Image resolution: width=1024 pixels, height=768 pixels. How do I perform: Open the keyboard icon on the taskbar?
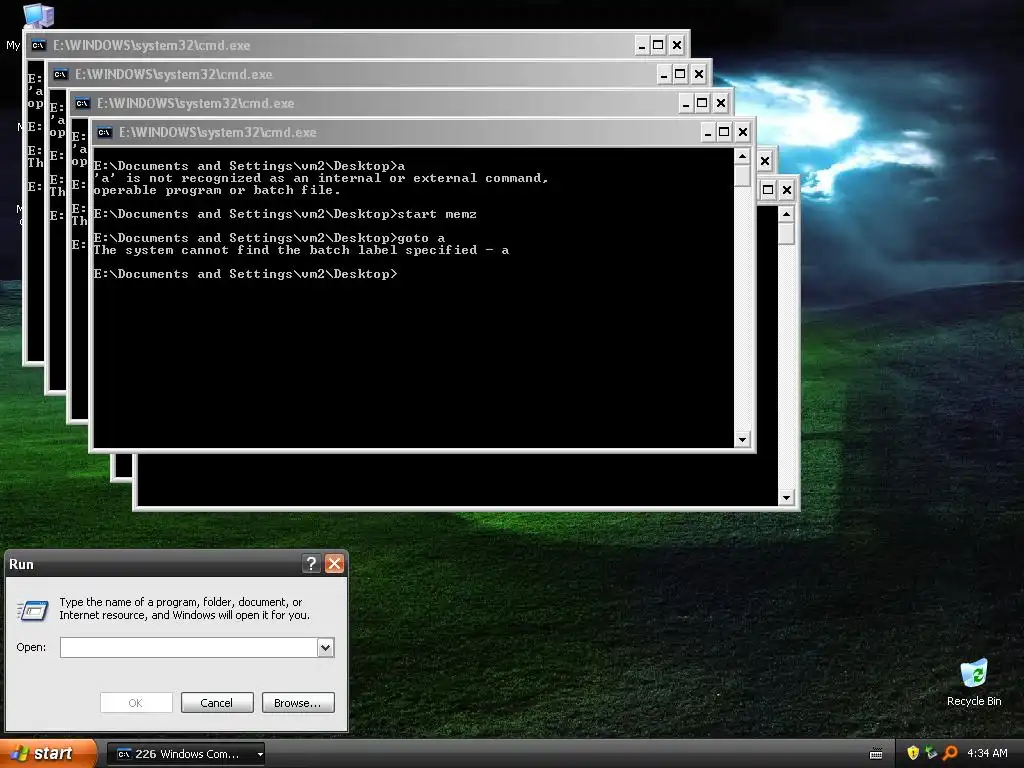pos(876,754)
